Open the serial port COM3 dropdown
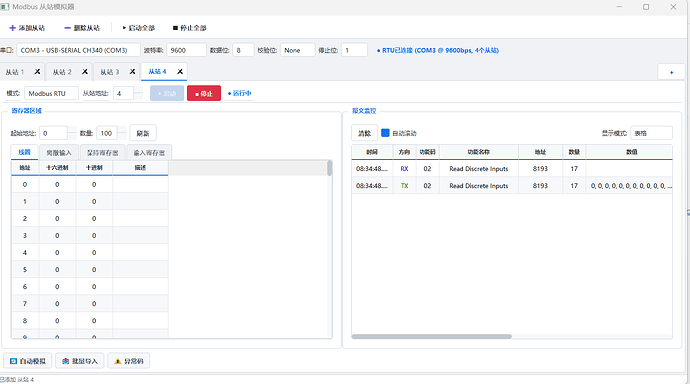The height and width of the screenshot is (384, 690). 78,50
